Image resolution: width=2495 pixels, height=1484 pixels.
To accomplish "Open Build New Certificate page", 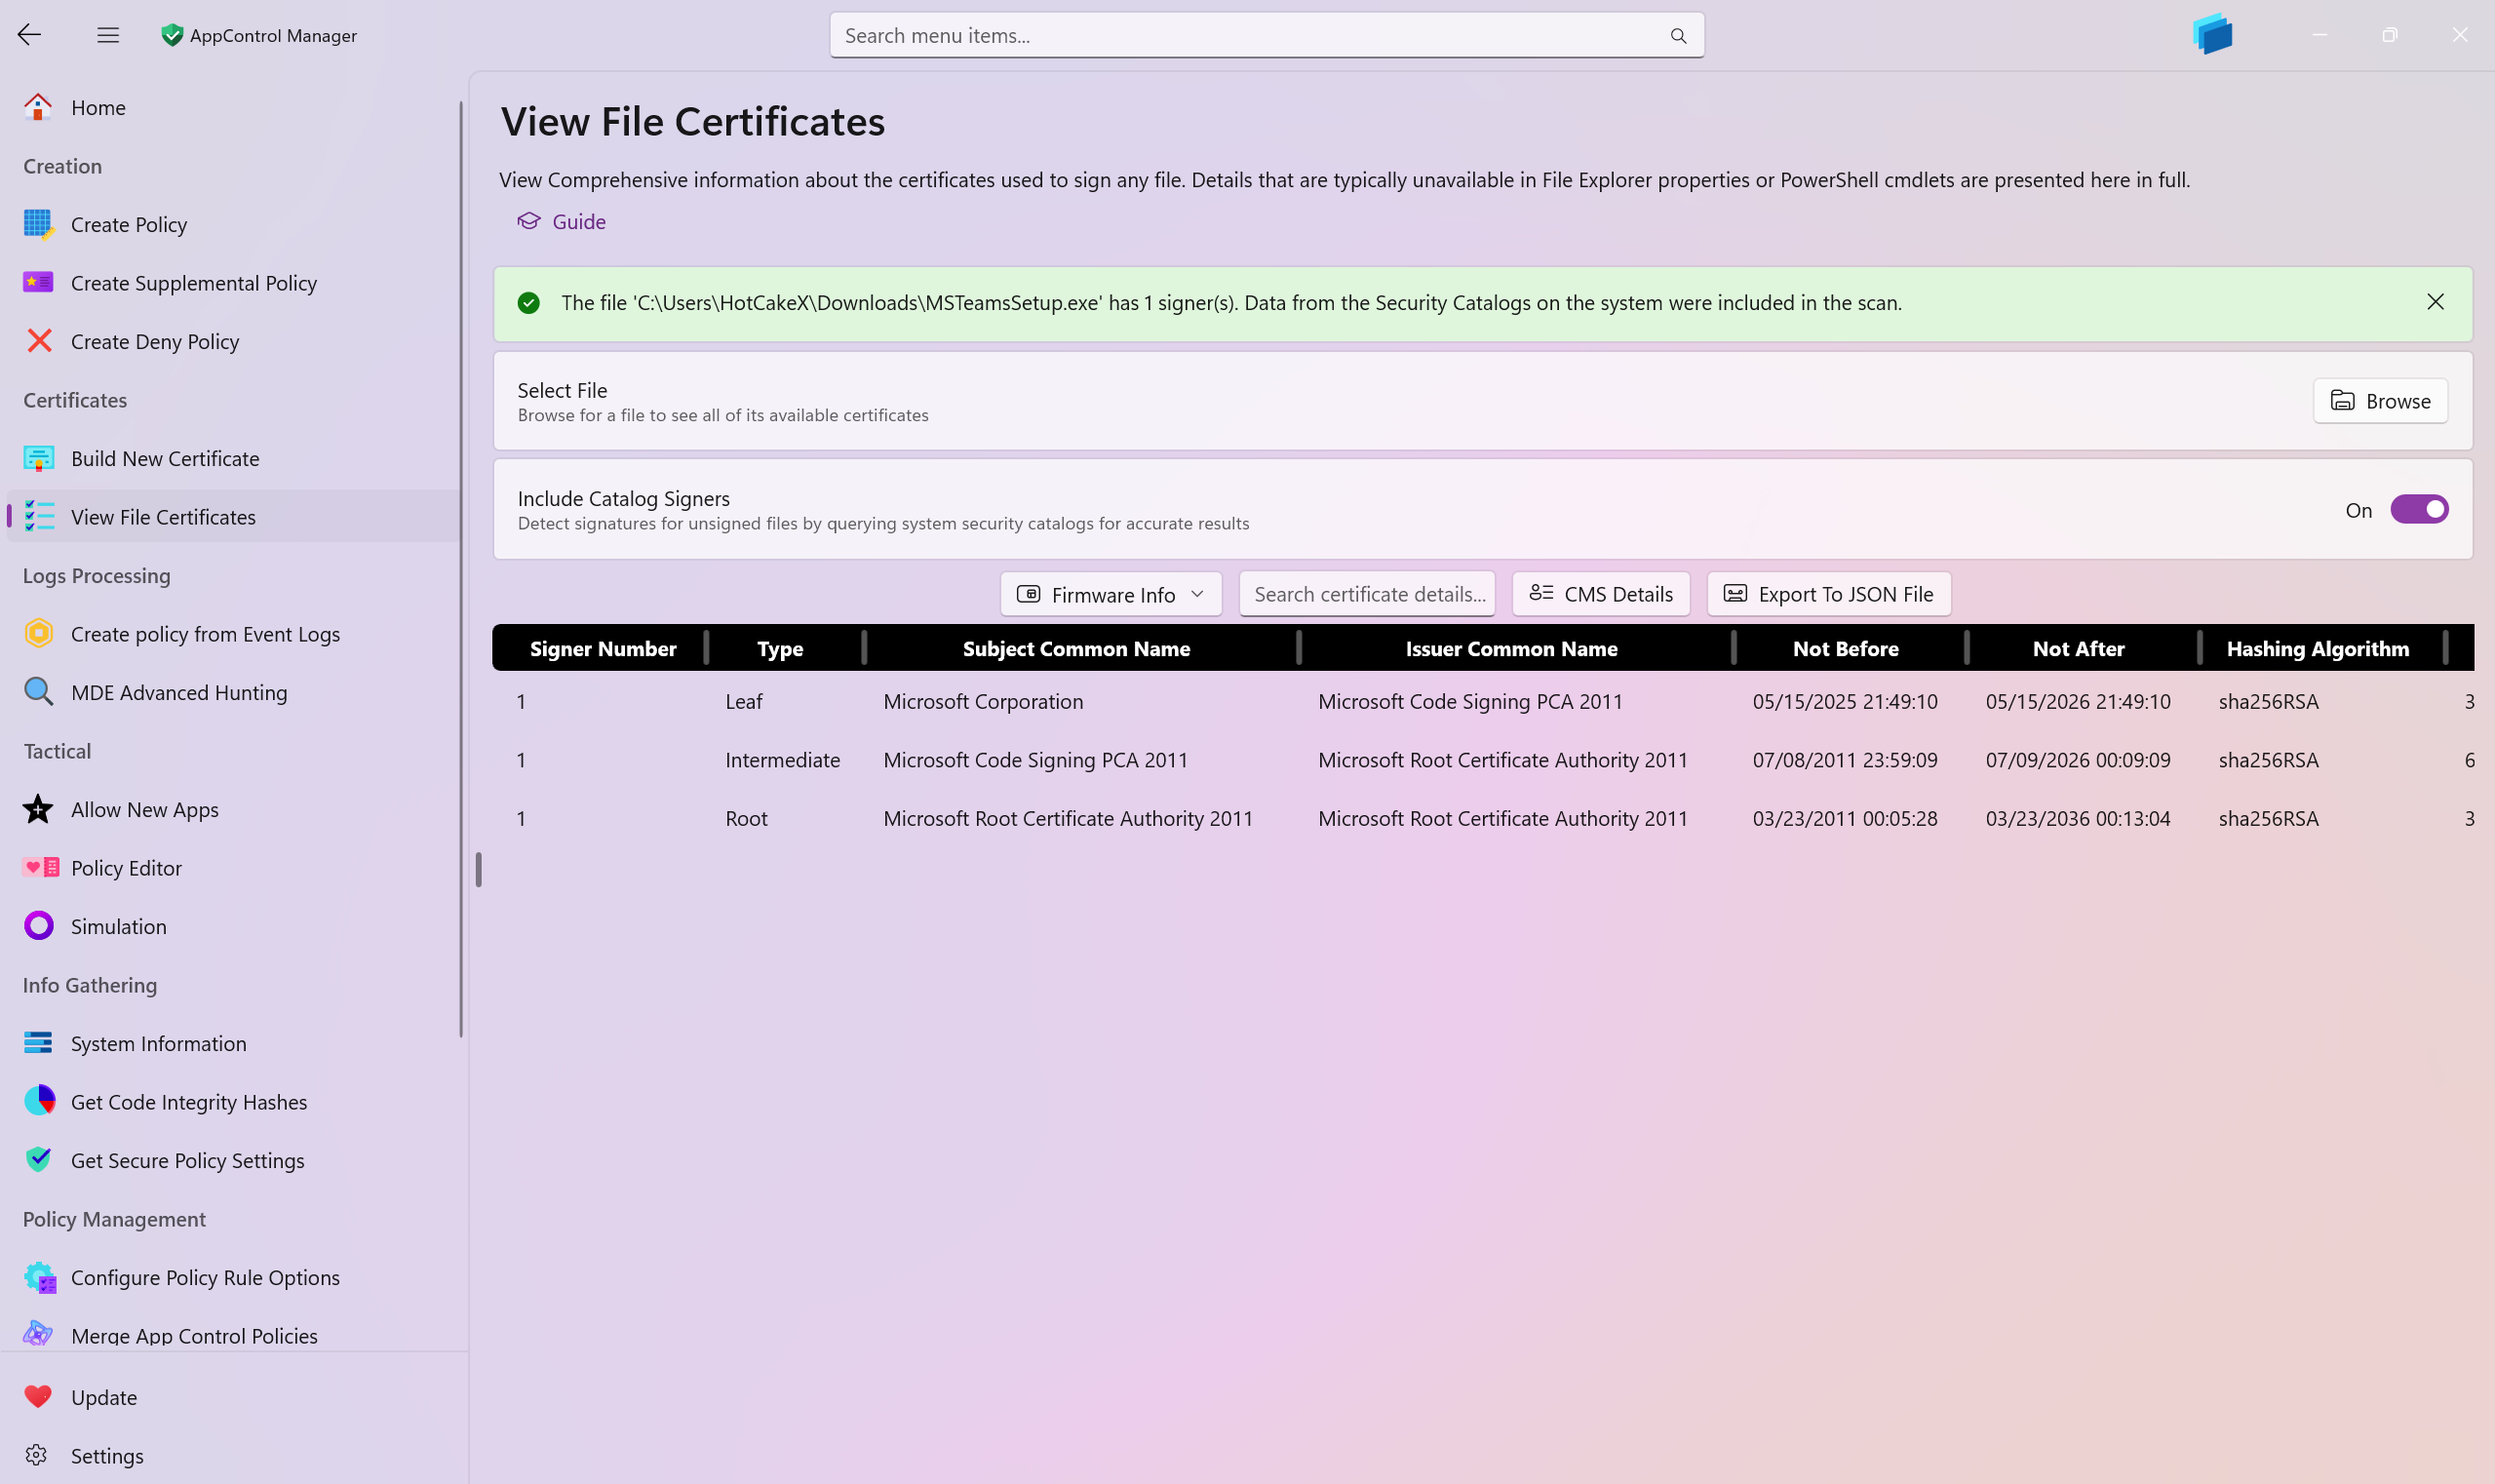I will [164, 458].
